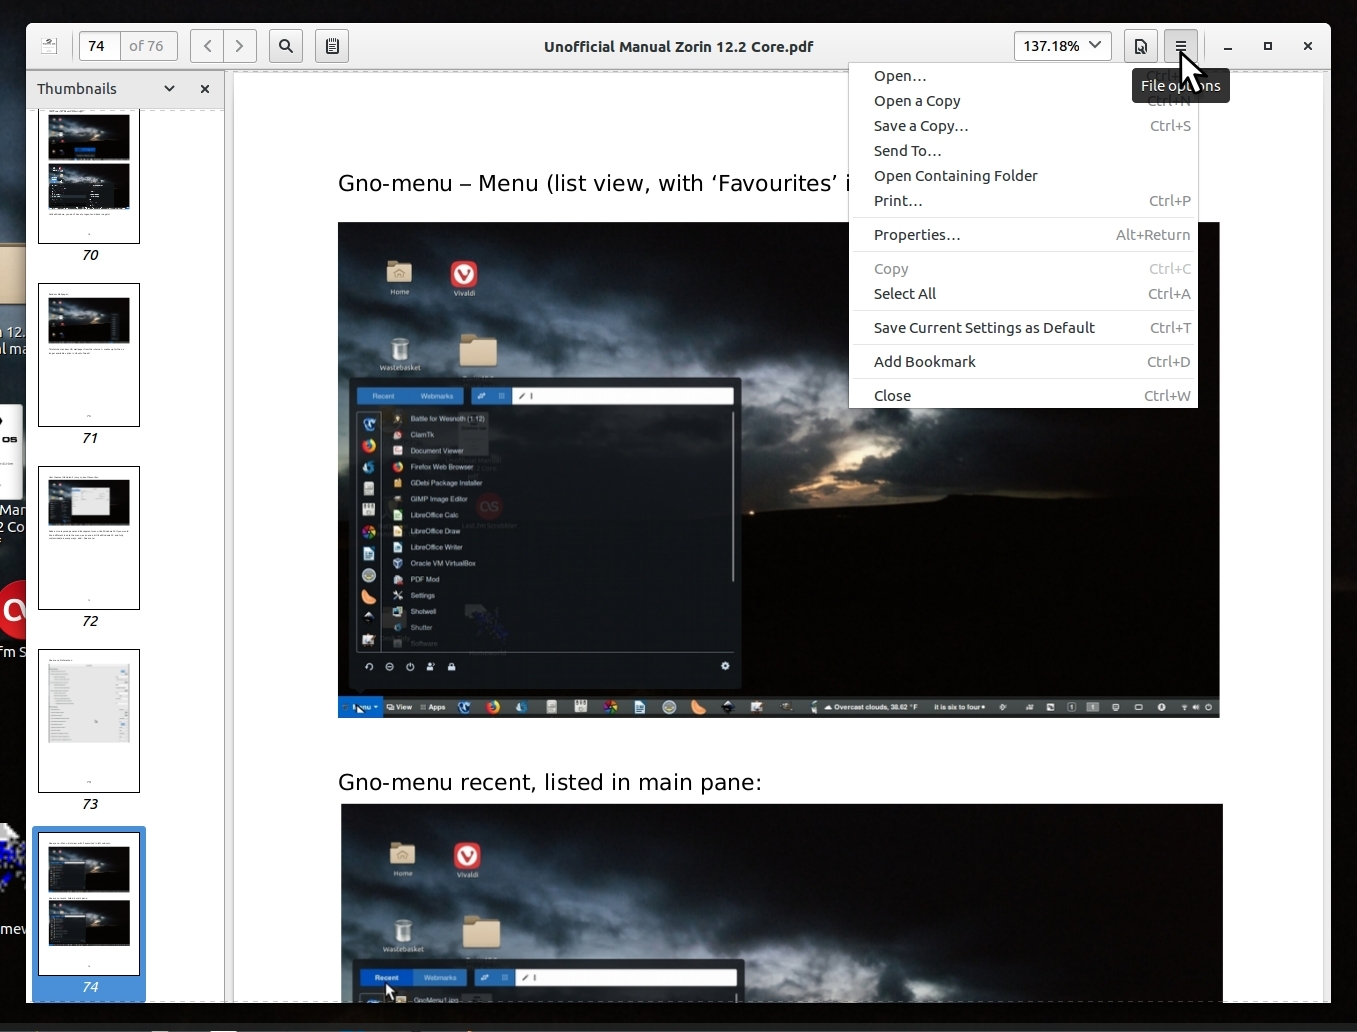
Task: Expand the Thumbnails sidebar dropdown
Action: [x=169, y=89]
